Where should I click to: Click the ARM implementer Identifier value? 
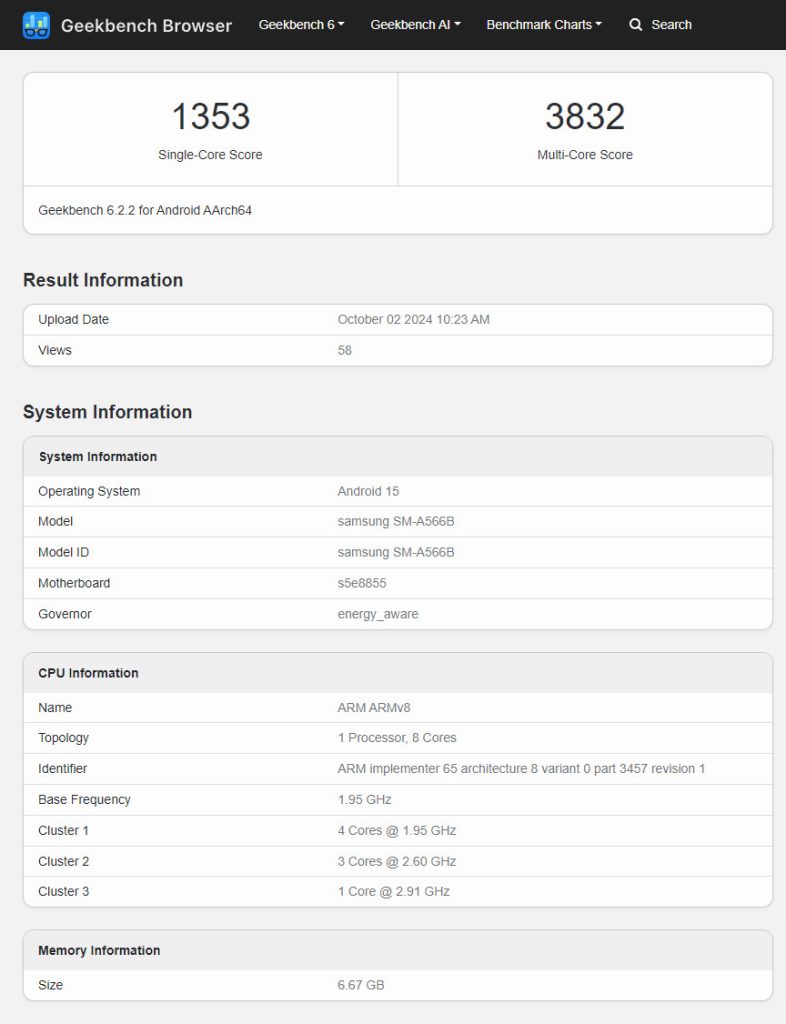pyautogui.click(x=521, y=768)
